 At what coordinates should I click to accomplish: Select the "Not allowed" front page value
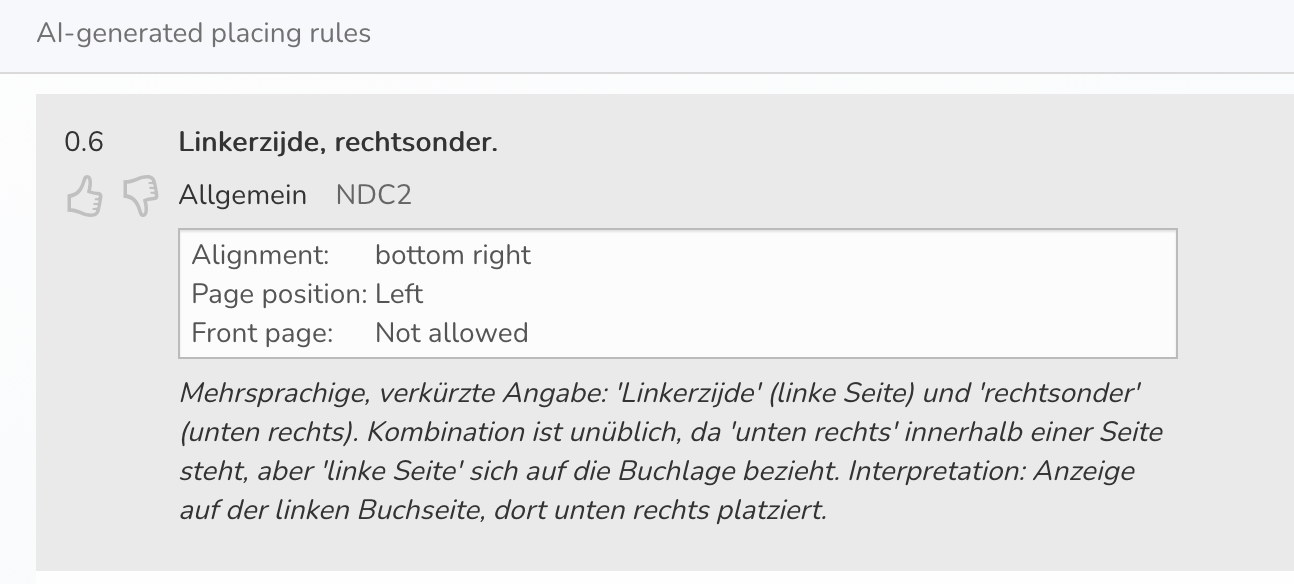click(451, 333)
